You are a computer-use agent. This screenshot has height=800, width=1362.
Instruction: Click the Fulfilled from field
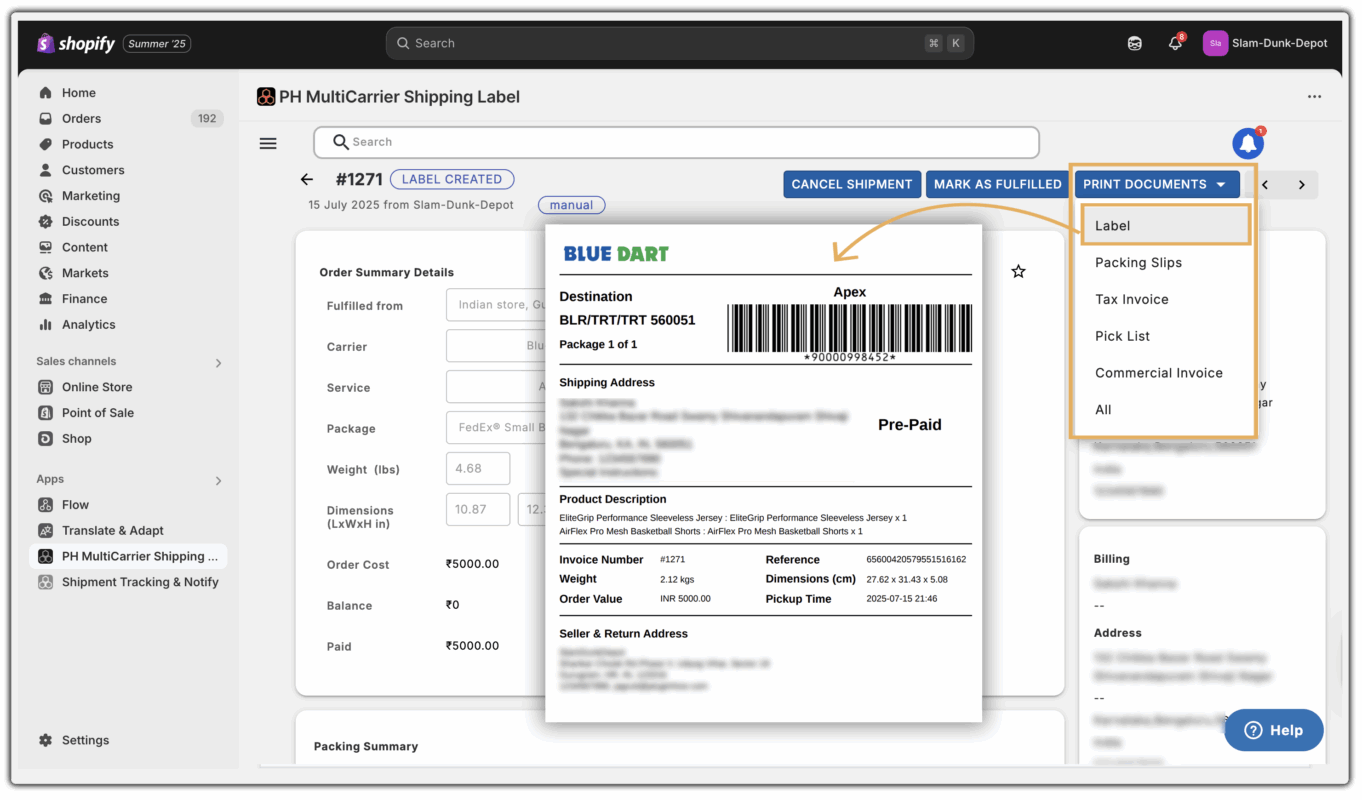click(496, 305)
